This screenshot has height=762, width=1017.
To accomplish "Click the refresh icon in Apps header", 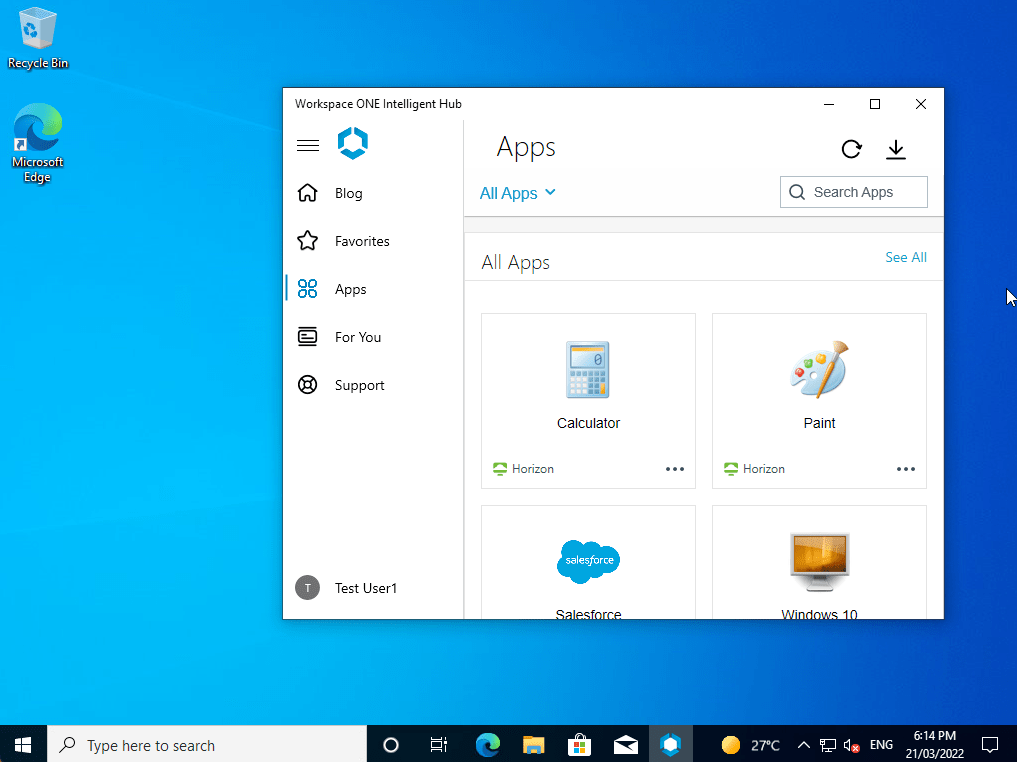I will [851, 149].
